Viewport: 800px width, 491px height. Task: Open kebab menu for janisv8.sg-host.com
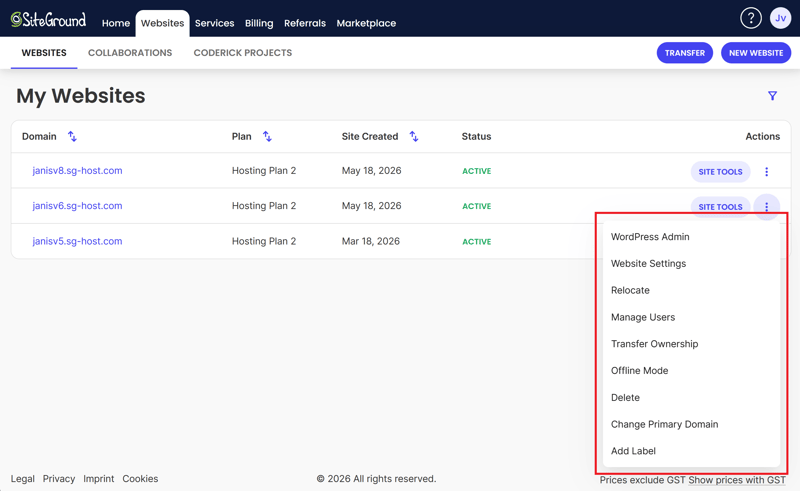(766, 171)
